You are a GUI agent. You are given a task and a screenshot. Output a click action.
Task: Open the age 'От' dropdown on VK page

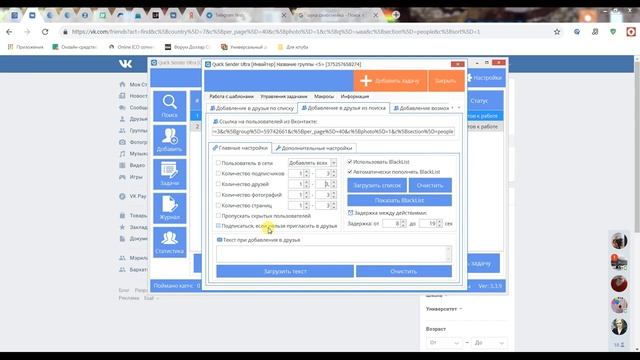pos(444,343)
